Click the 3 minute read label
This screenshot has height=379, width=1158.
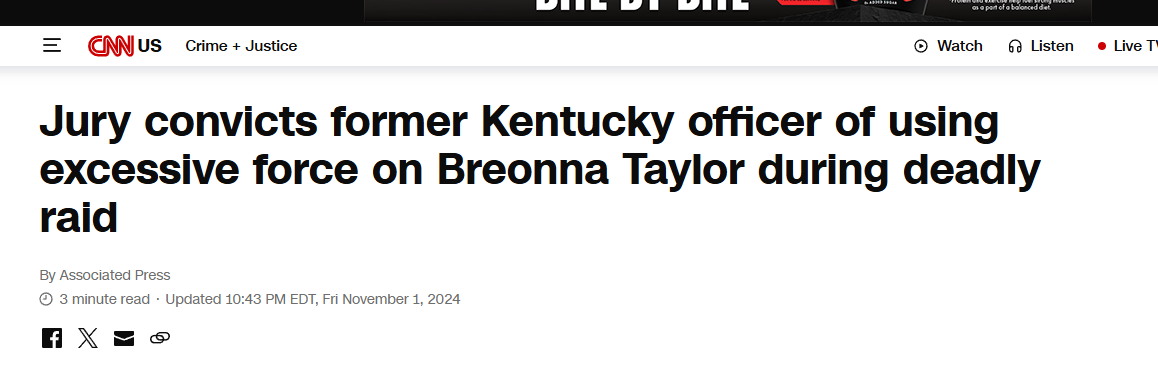[103, 299]
